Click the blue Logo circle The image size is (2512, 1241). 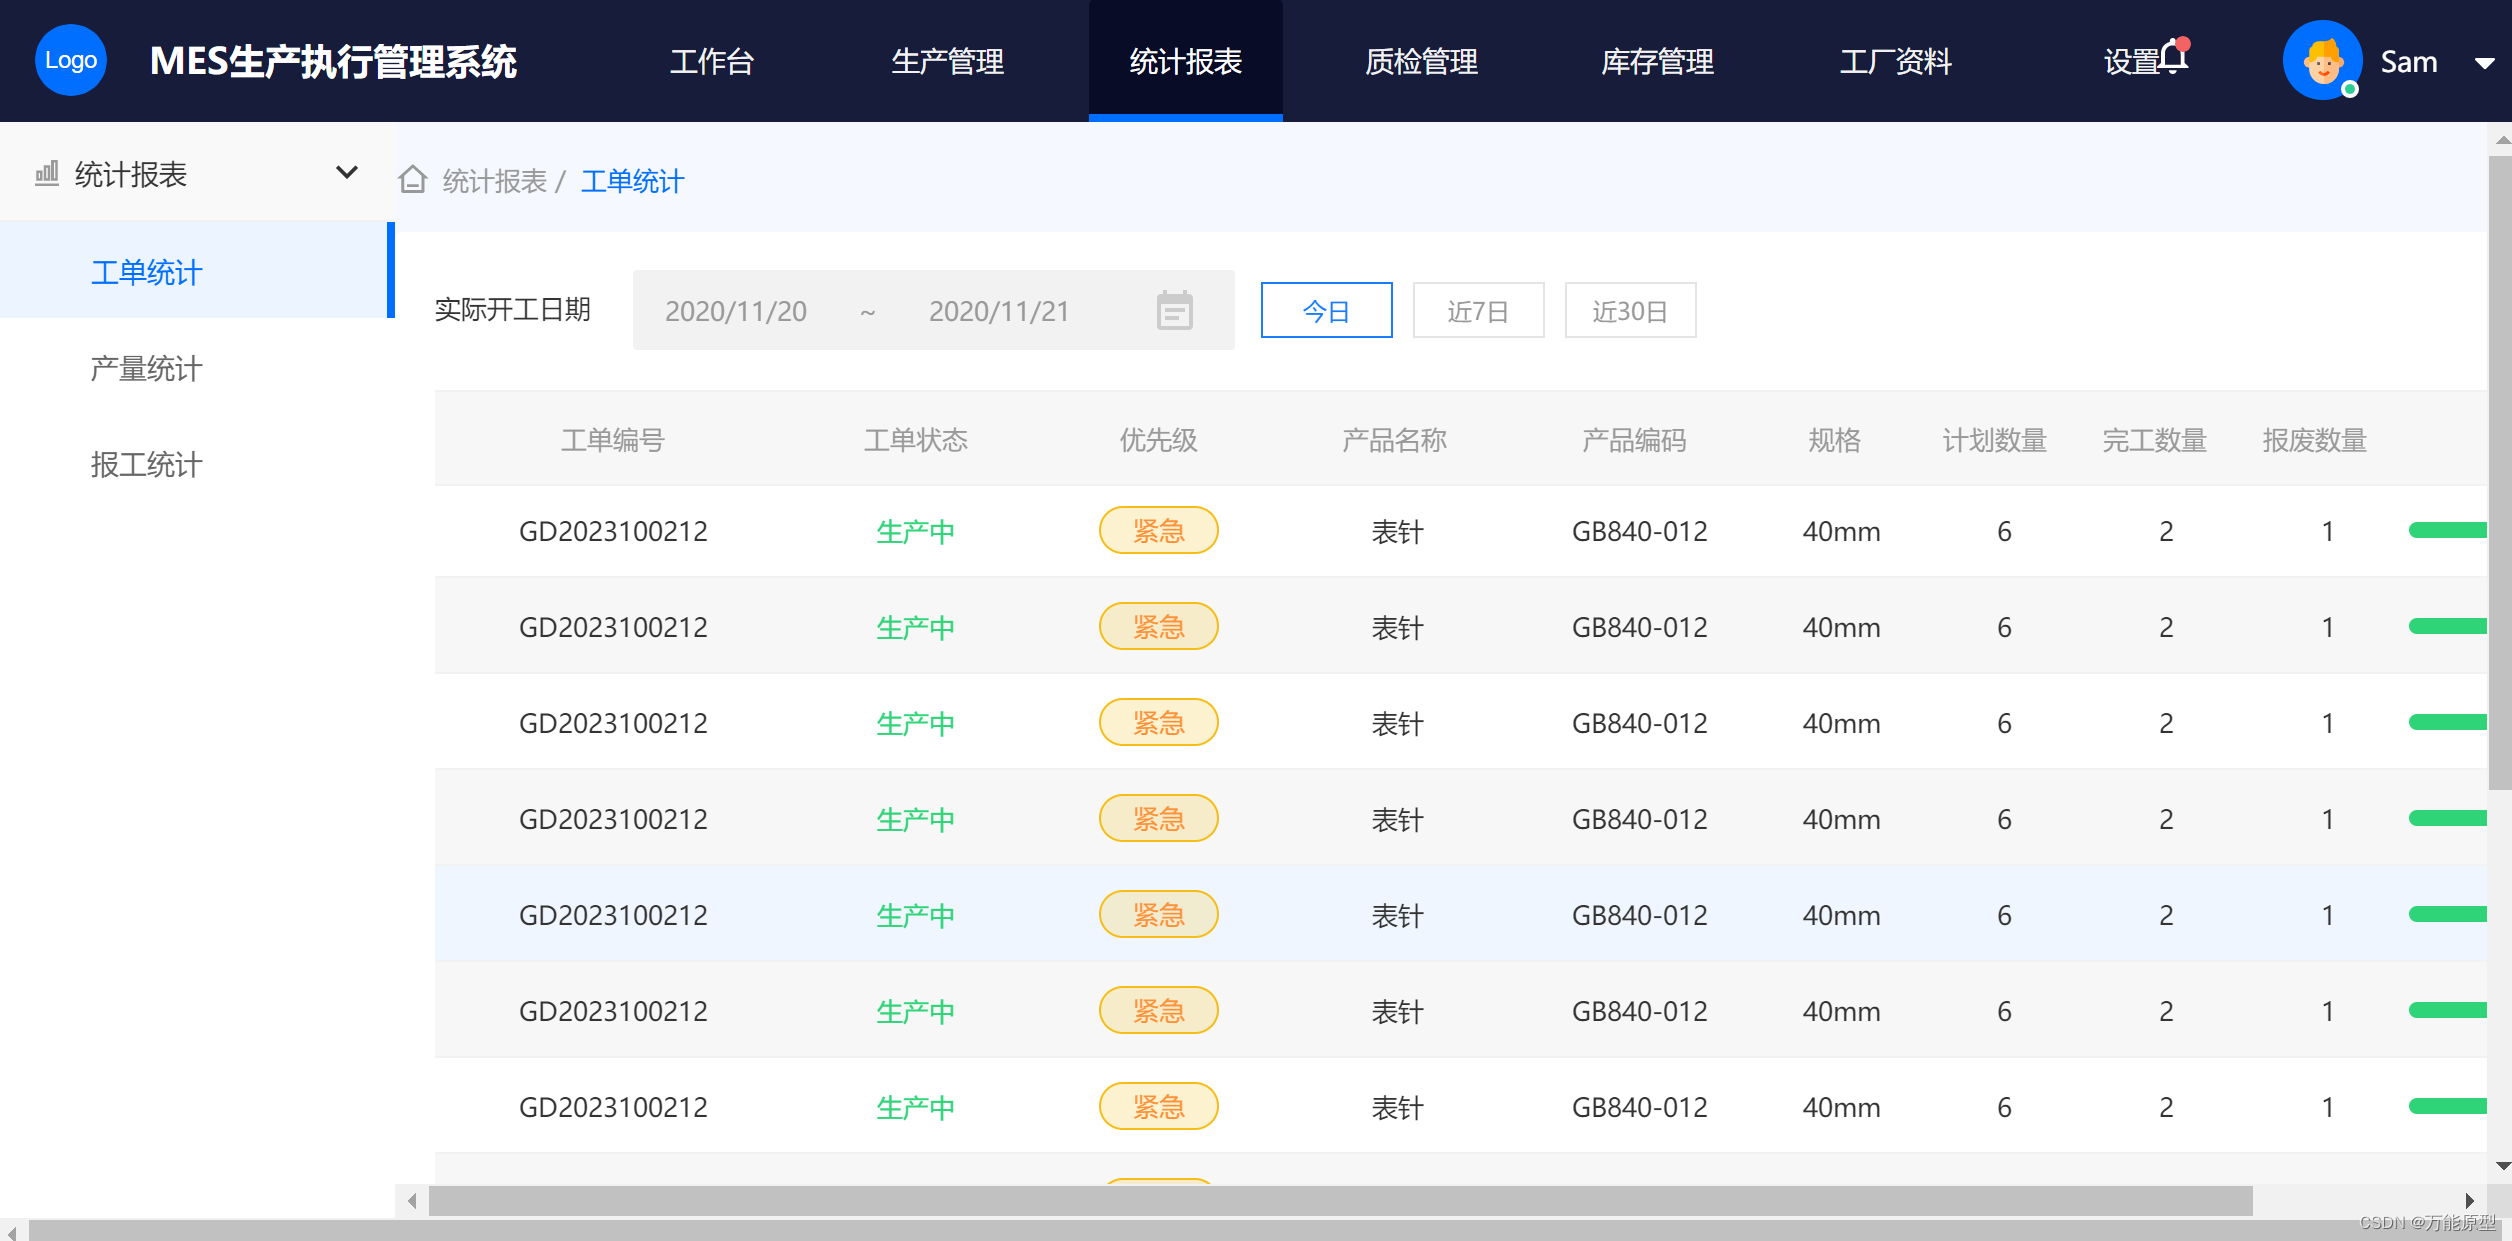[71, 61]
